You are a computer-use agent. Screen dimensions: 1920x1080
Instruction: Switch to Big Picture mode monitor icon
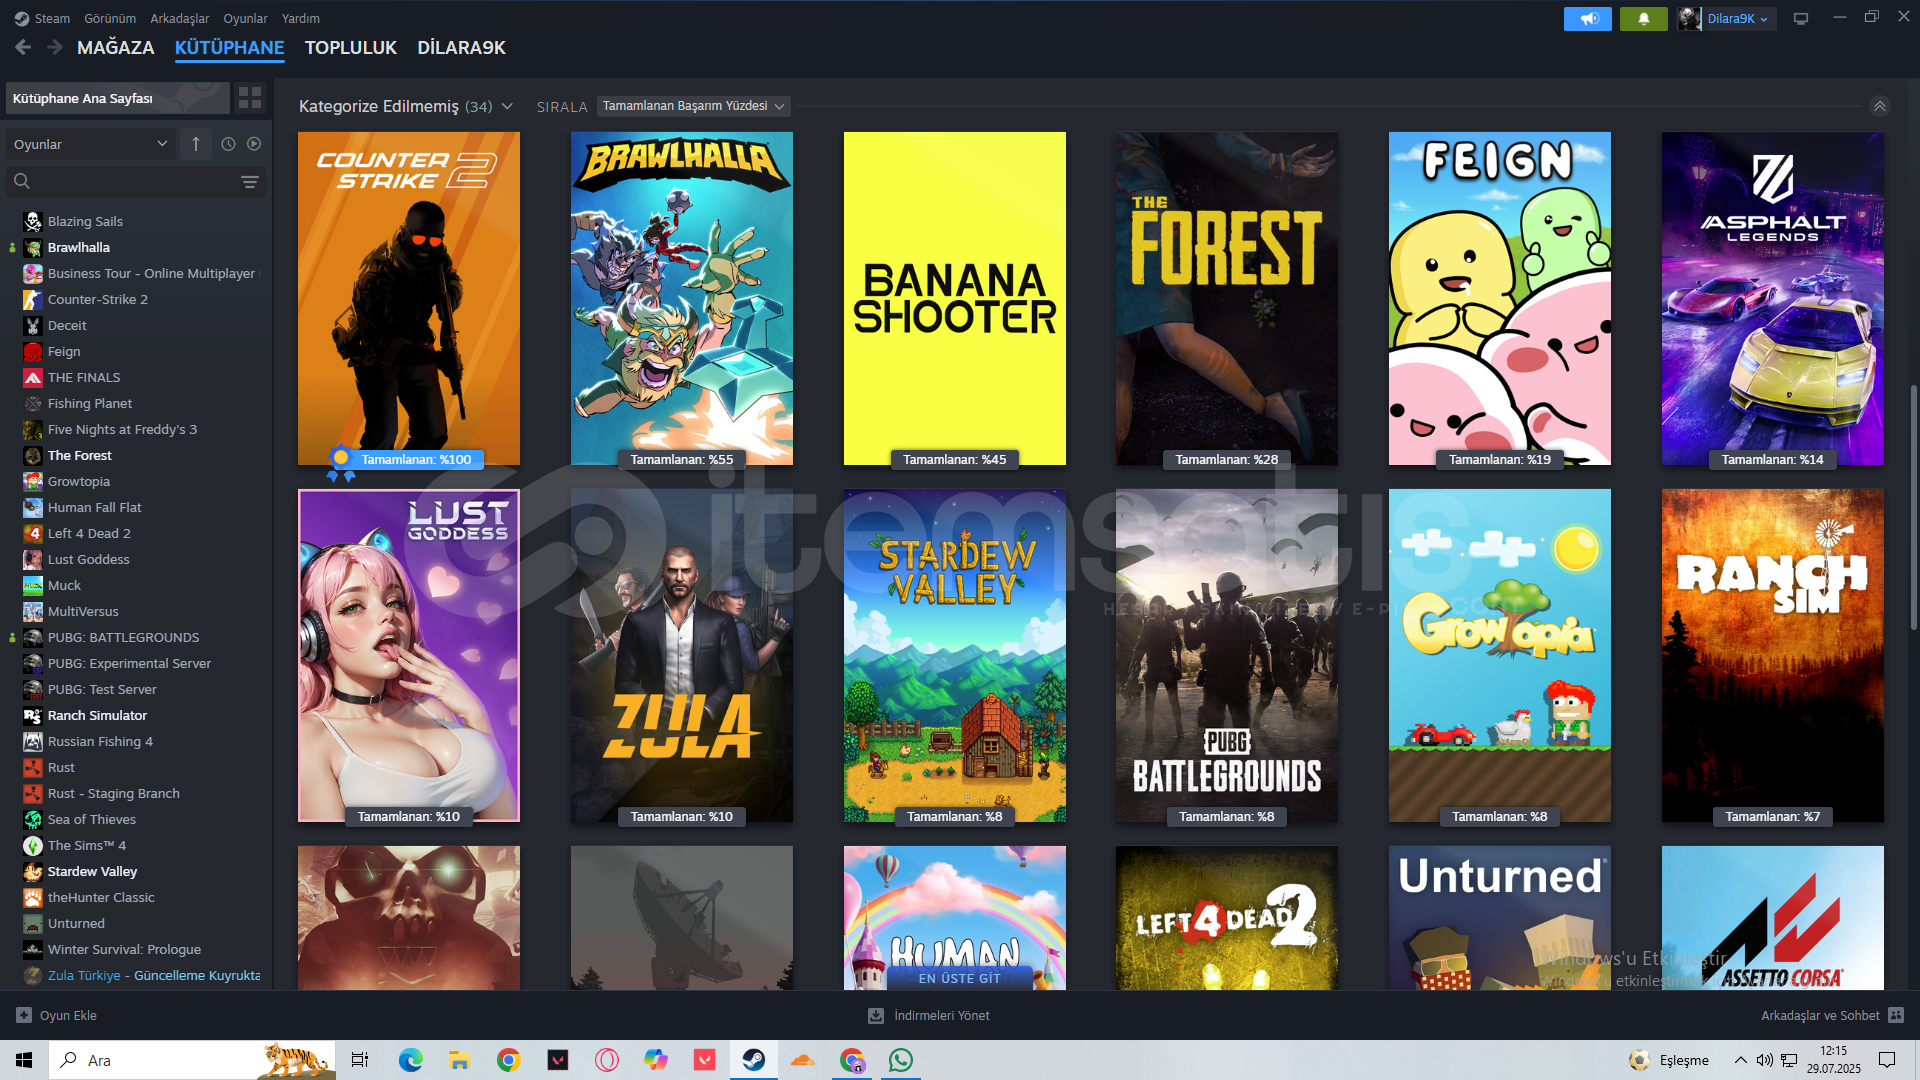point(1801,19)
